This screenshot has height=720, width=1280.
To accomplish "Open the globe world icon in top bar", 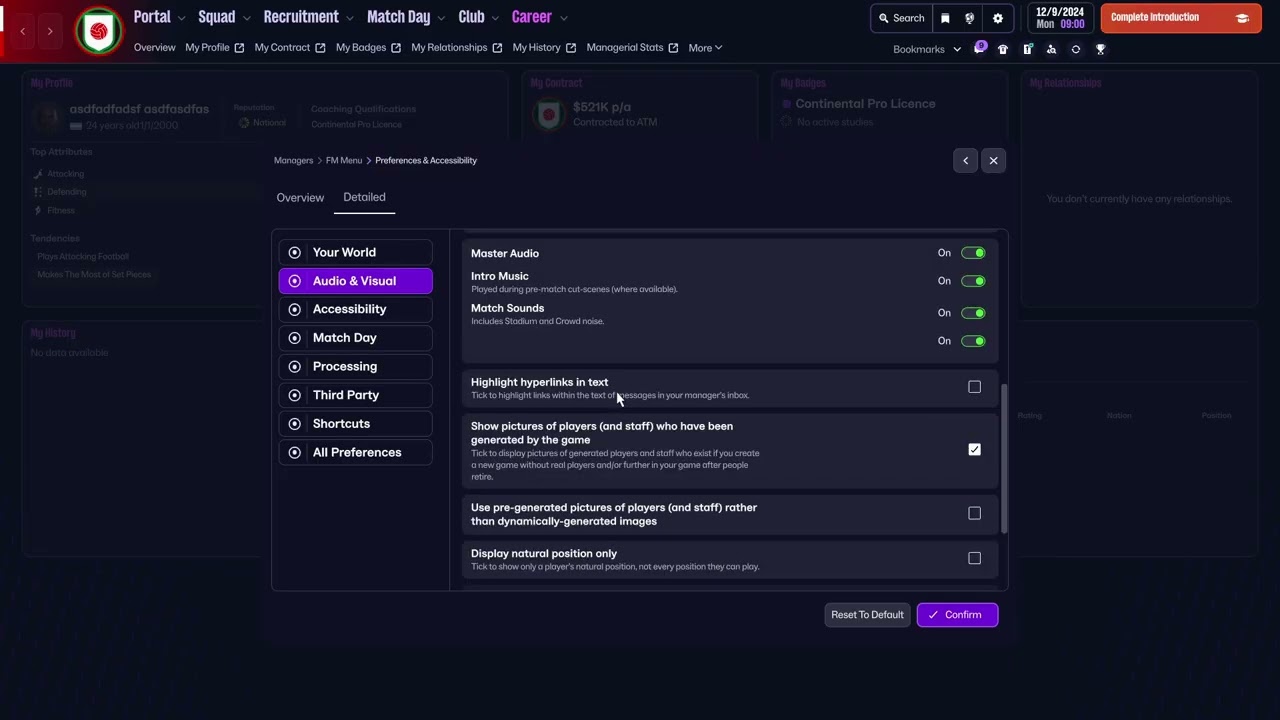I will click(970, 18).
